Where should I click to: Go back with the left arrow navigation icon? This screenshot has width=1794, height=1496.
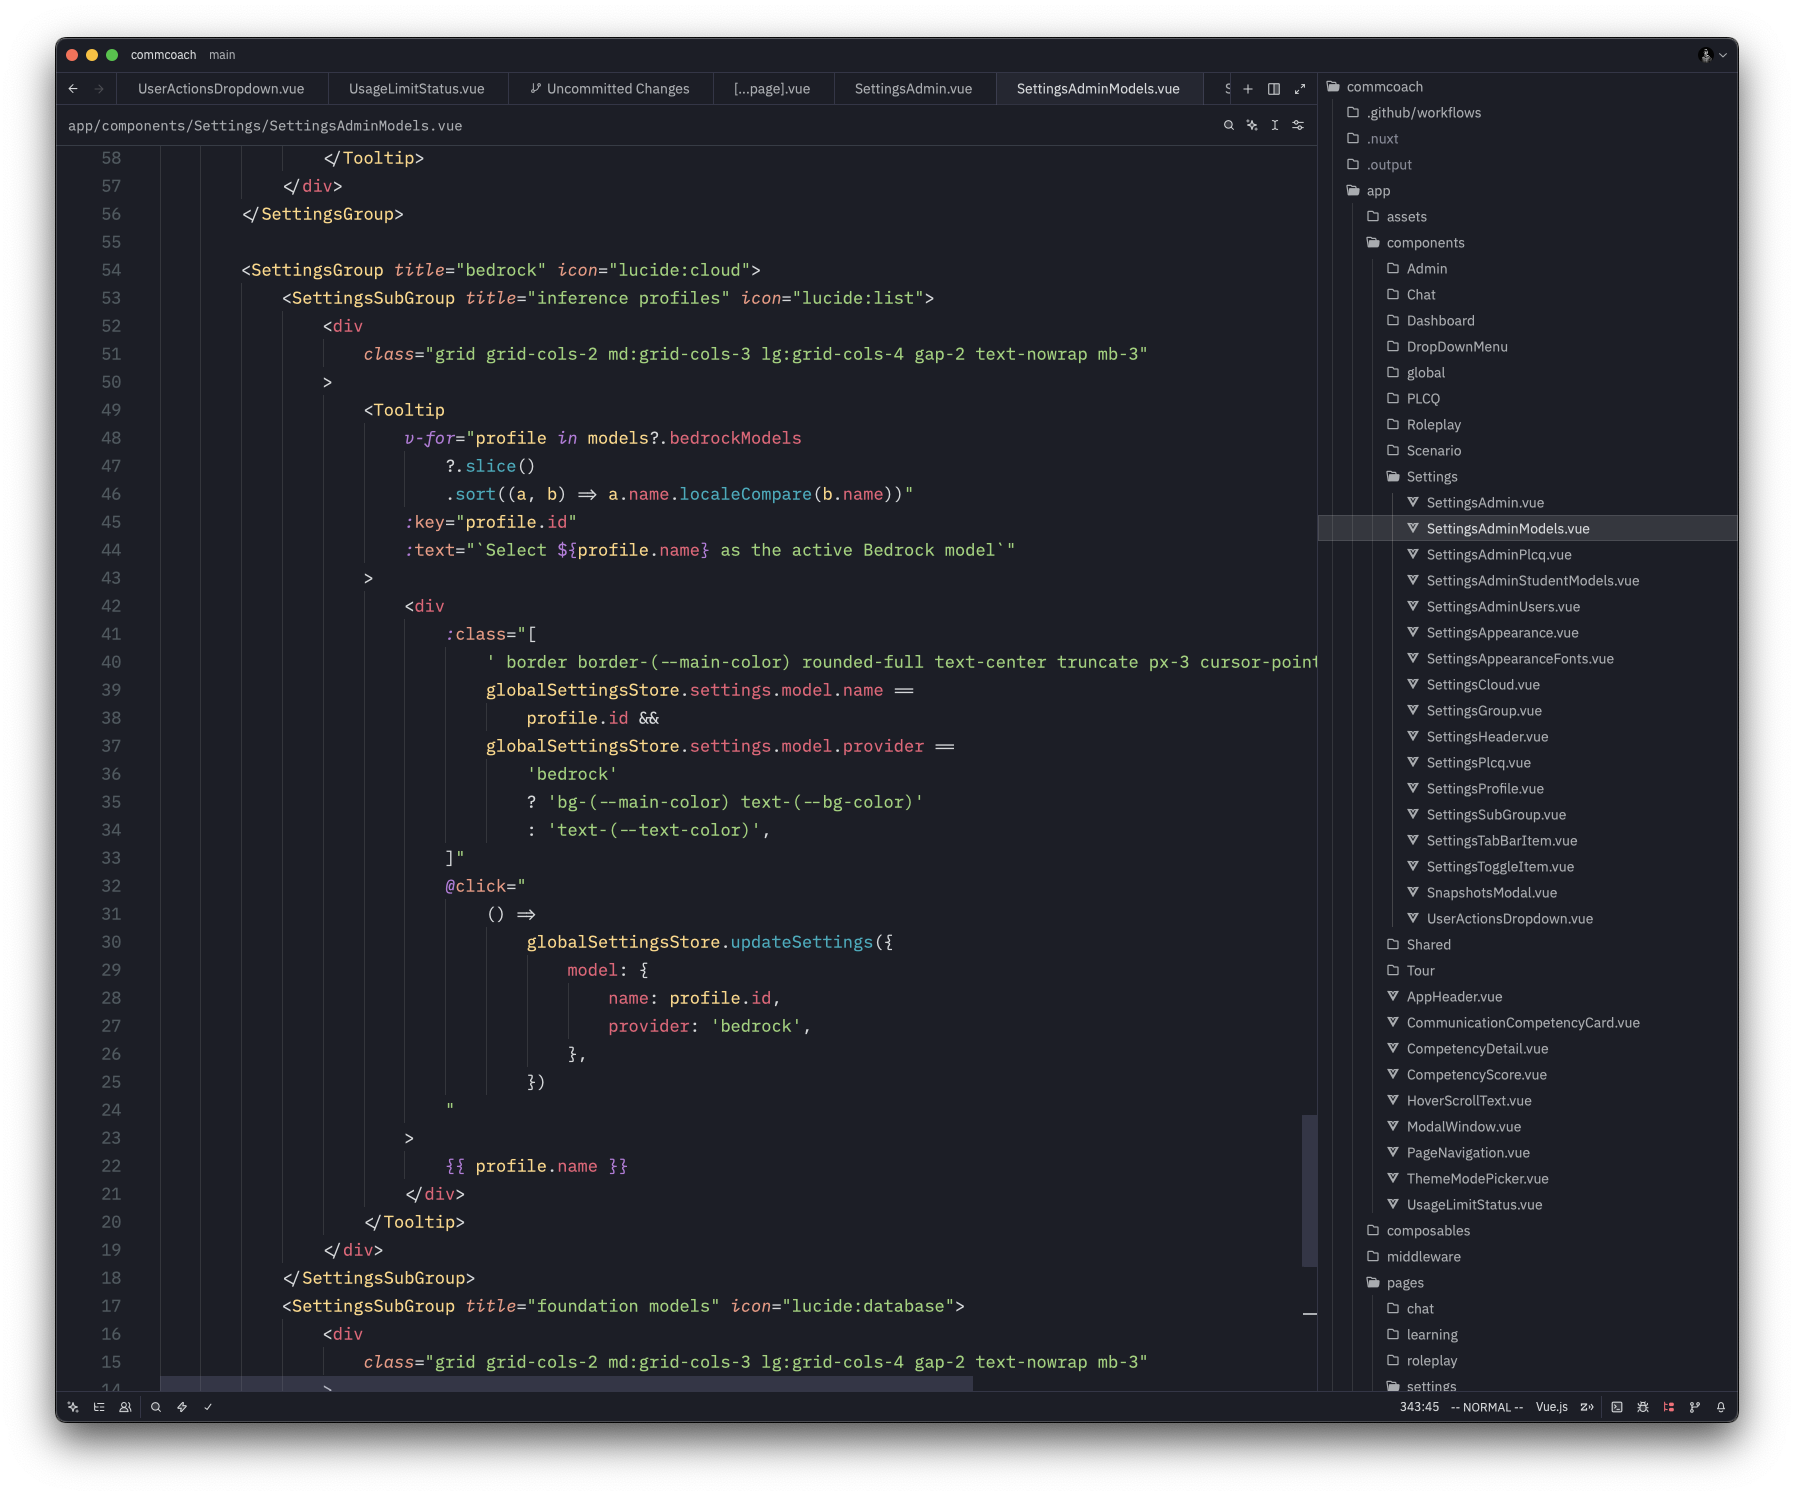(73, 89)
